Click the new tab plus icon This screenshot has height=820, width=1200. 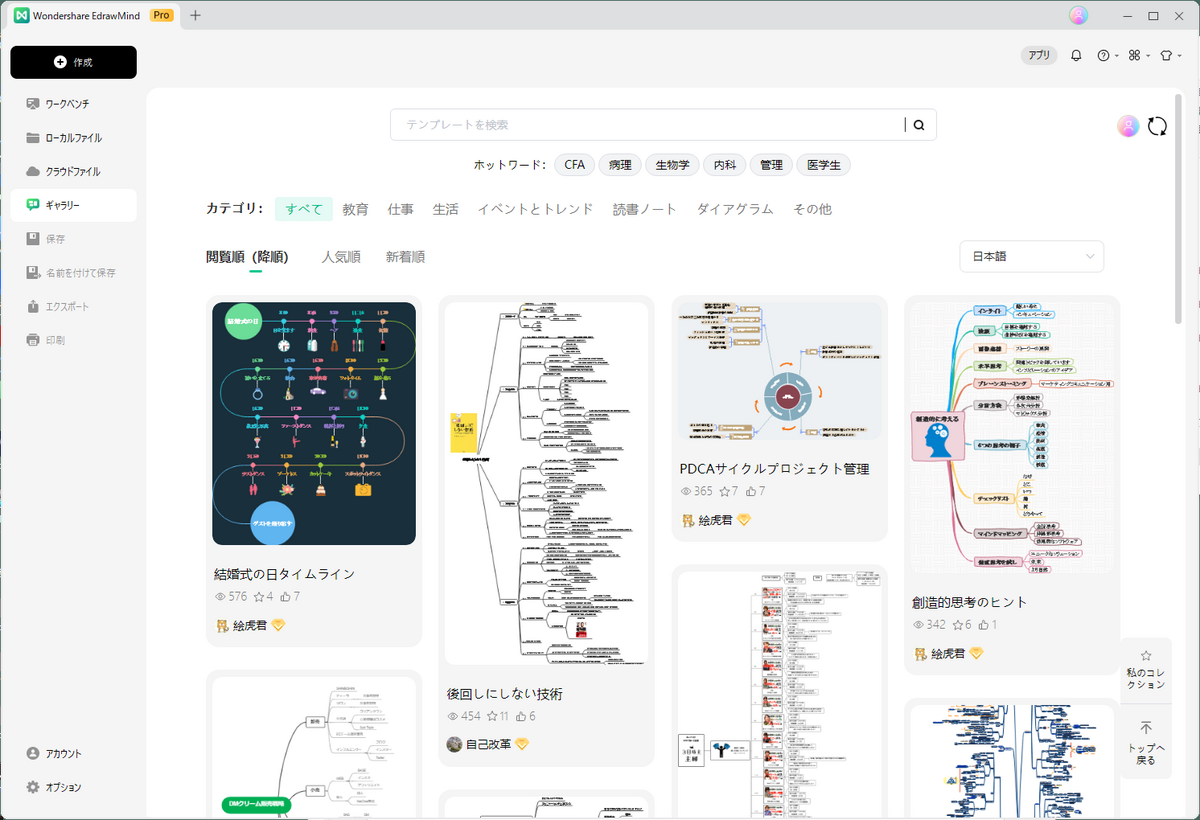click(x=195, y=15)
